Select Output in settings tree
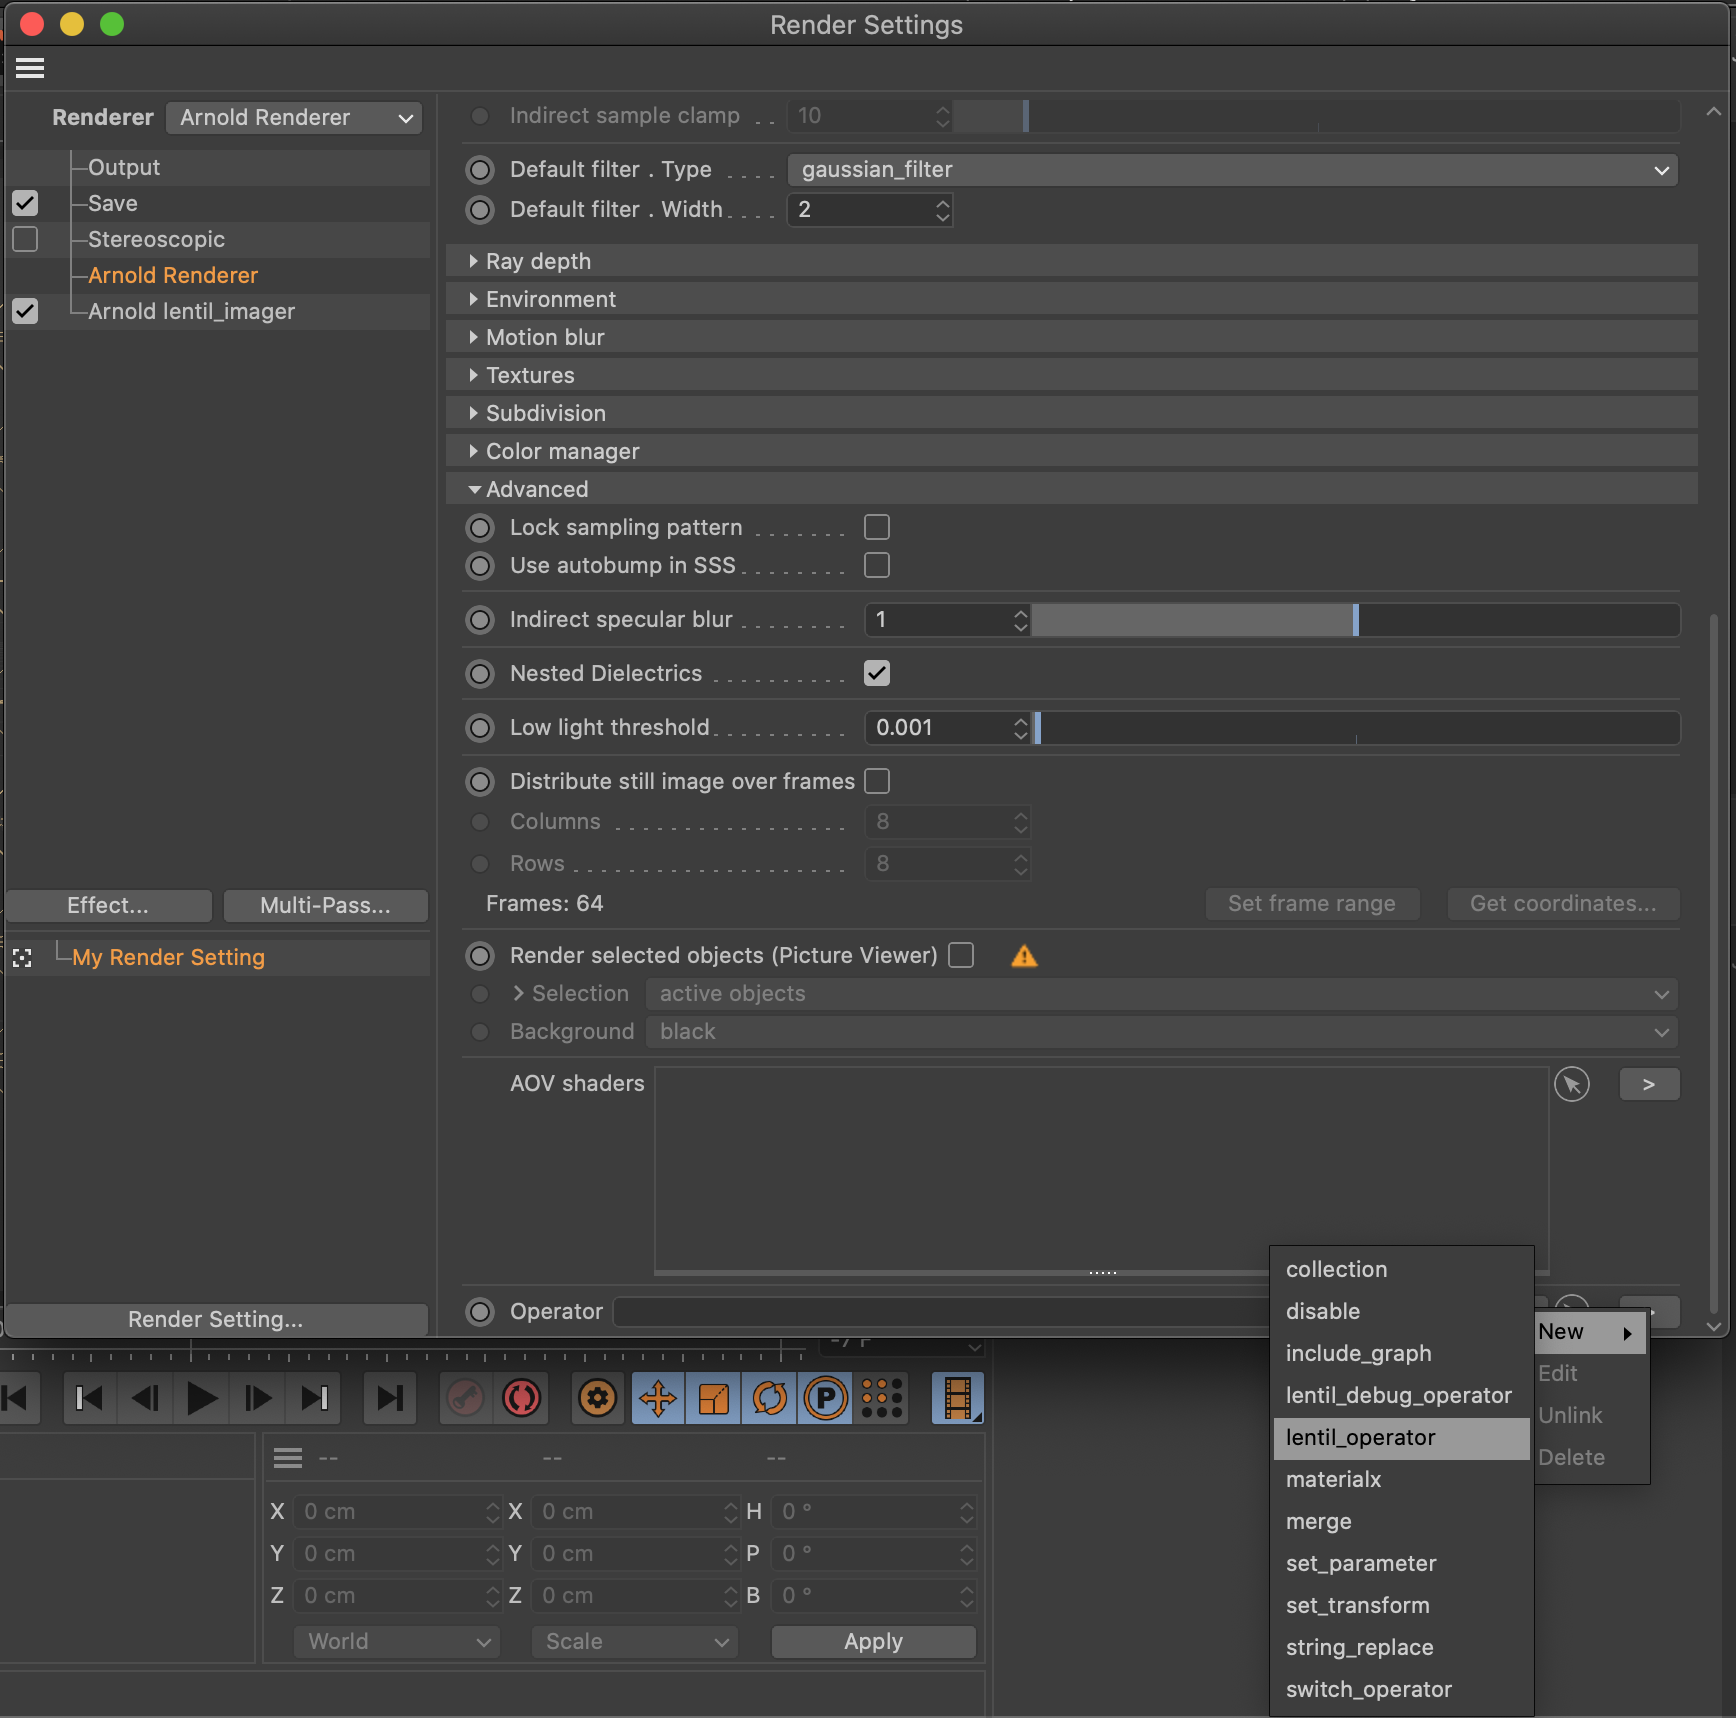Image resolution: width=1736 pixels, height=1718 pixels. (x=124, y=167)
